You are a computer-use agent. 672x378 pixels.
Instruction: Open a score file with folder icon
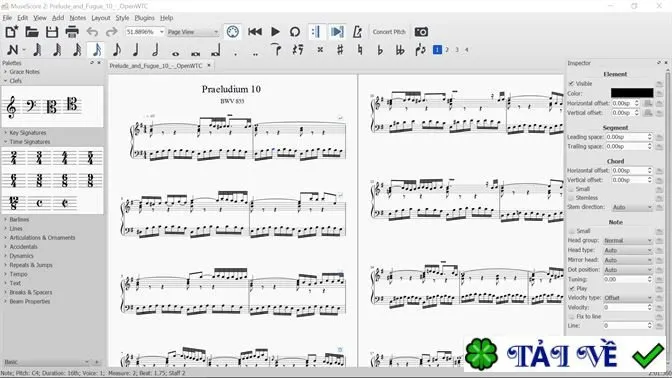pyautogui.click(x=32, y=32)
